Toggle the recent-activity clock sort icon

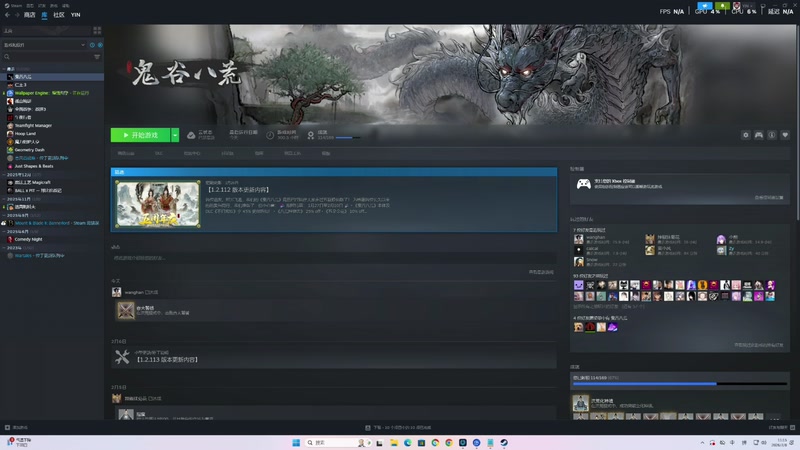92,45
